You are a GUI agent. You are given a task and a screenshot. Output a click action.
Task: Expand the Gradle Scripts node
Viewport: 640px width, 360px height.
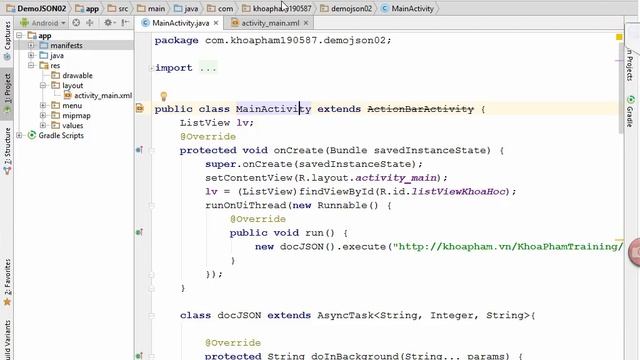(x=19, y=135)
